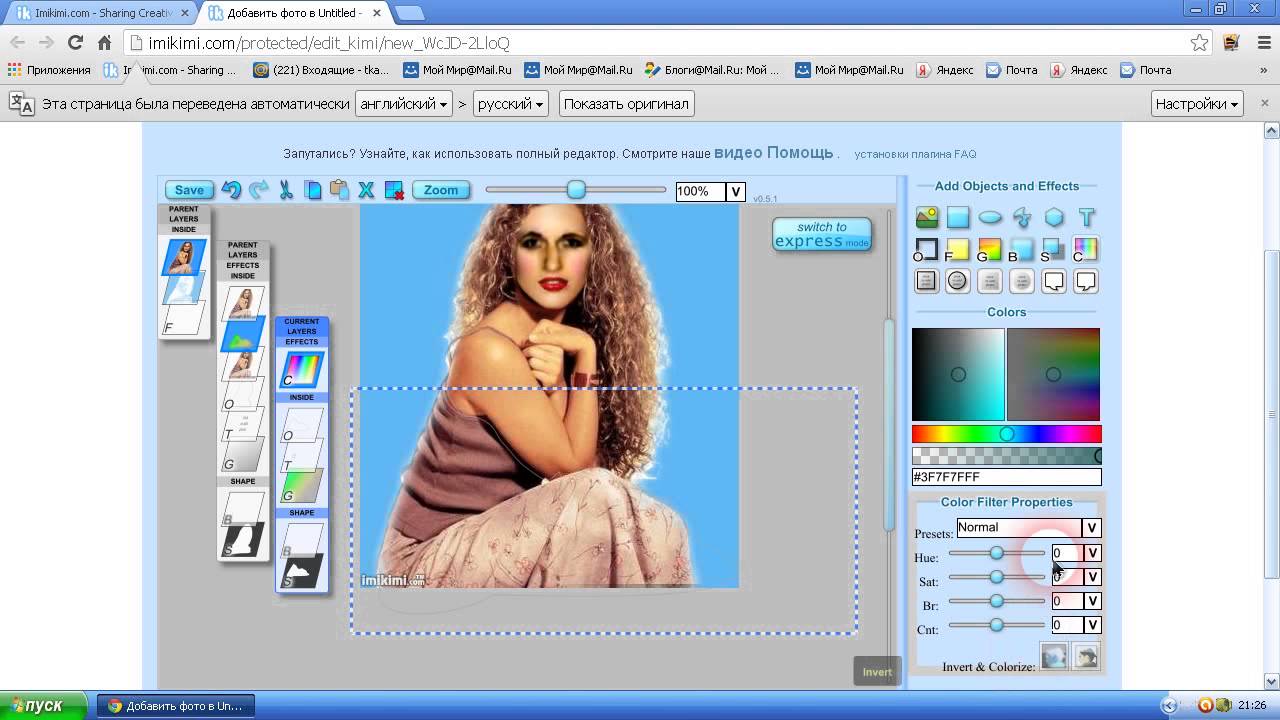Click the rainbow hue color bar
The width and height of the screenshot is (1280, 720).
[1006, 434]
